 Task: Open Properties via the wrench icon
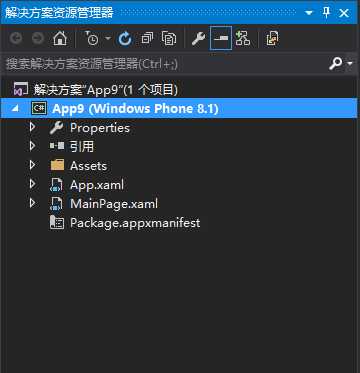point(198,39)
